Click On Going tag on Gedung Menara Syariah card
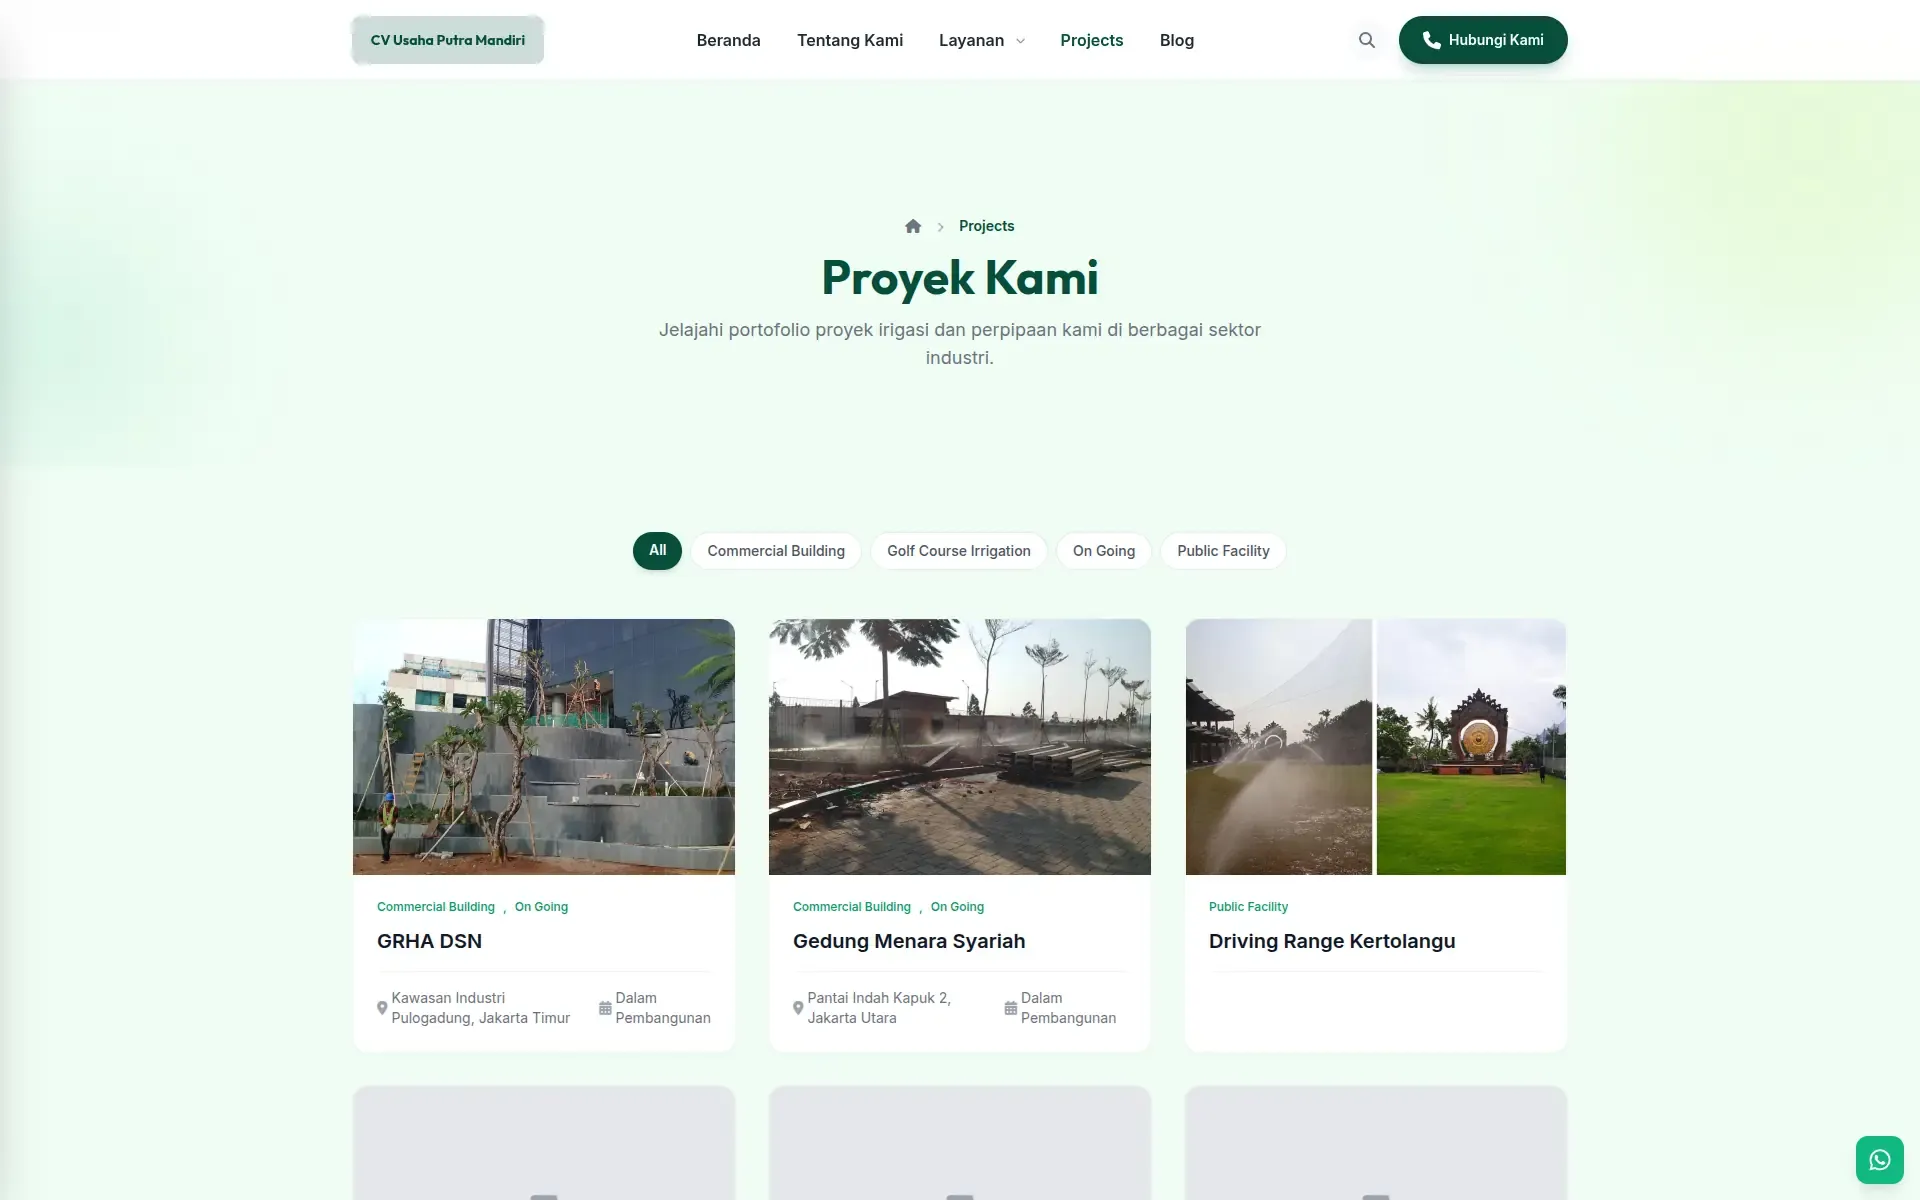This screenshot has height=1200, width=1920. coord(957,907)
